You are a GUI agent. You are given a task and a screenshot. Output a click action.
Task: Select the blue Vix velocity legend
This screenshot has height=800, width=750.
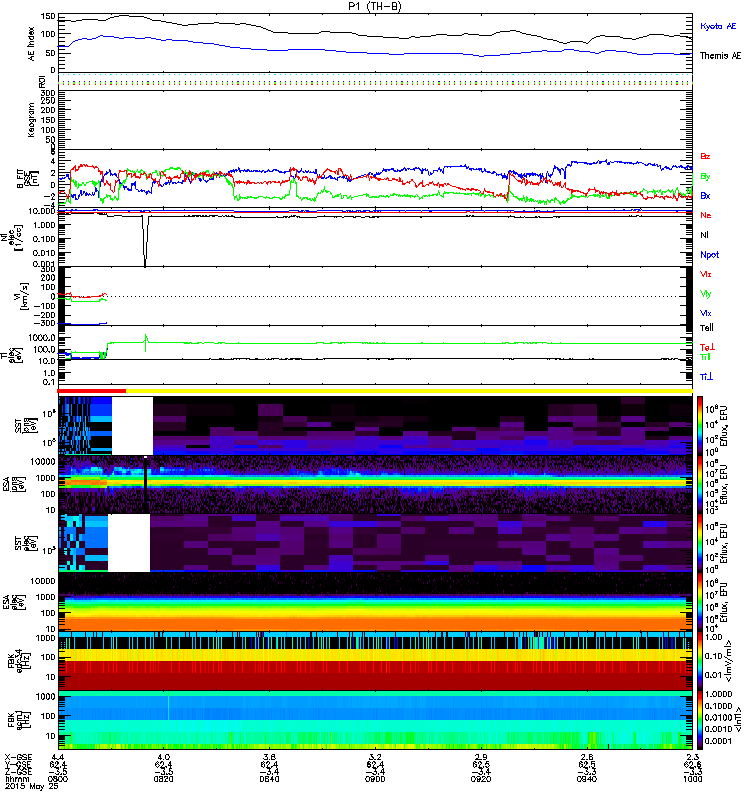(706, 313)
